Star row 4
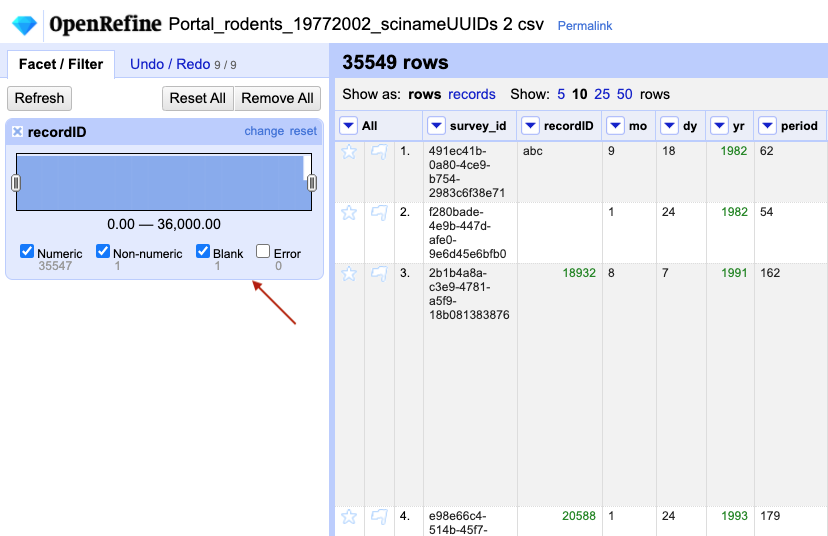 pos(349,516)
